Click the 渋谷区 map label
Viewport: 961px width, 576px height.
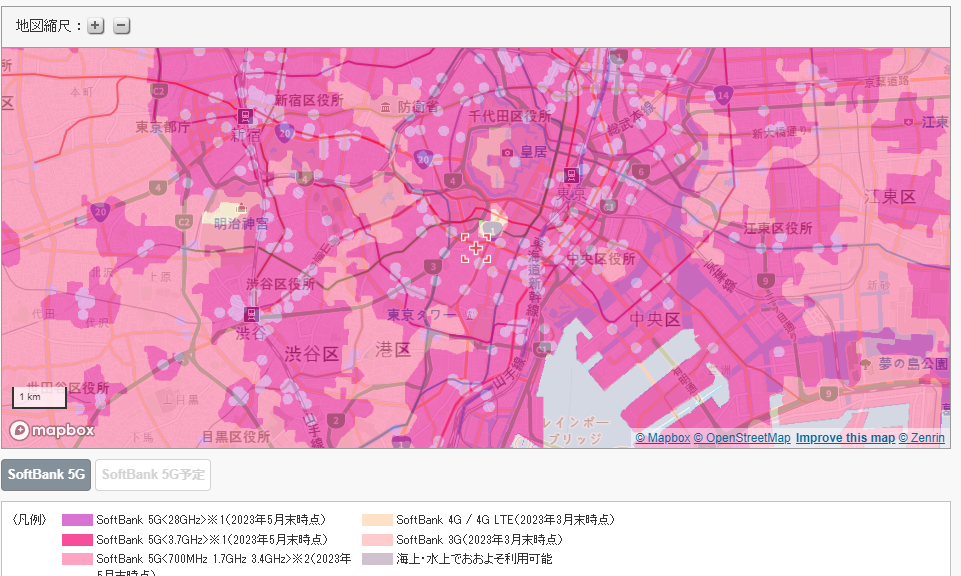311,354
